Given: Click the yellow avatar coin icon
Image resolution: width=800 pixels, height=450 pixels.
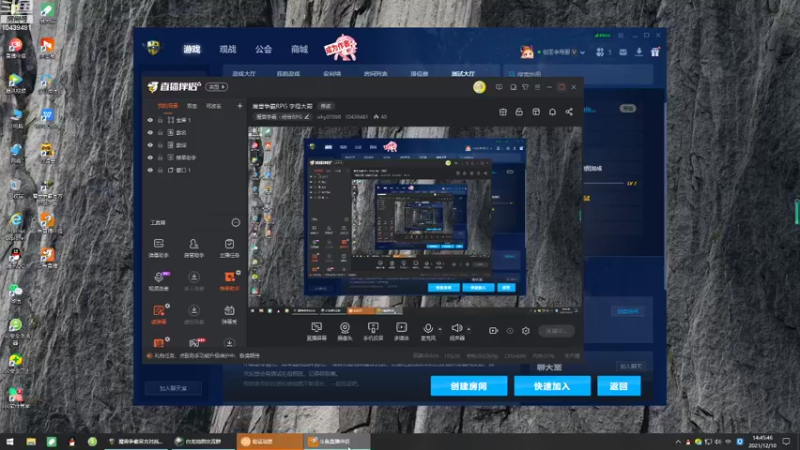Looking at the screenshot, I should coord(479,87).
